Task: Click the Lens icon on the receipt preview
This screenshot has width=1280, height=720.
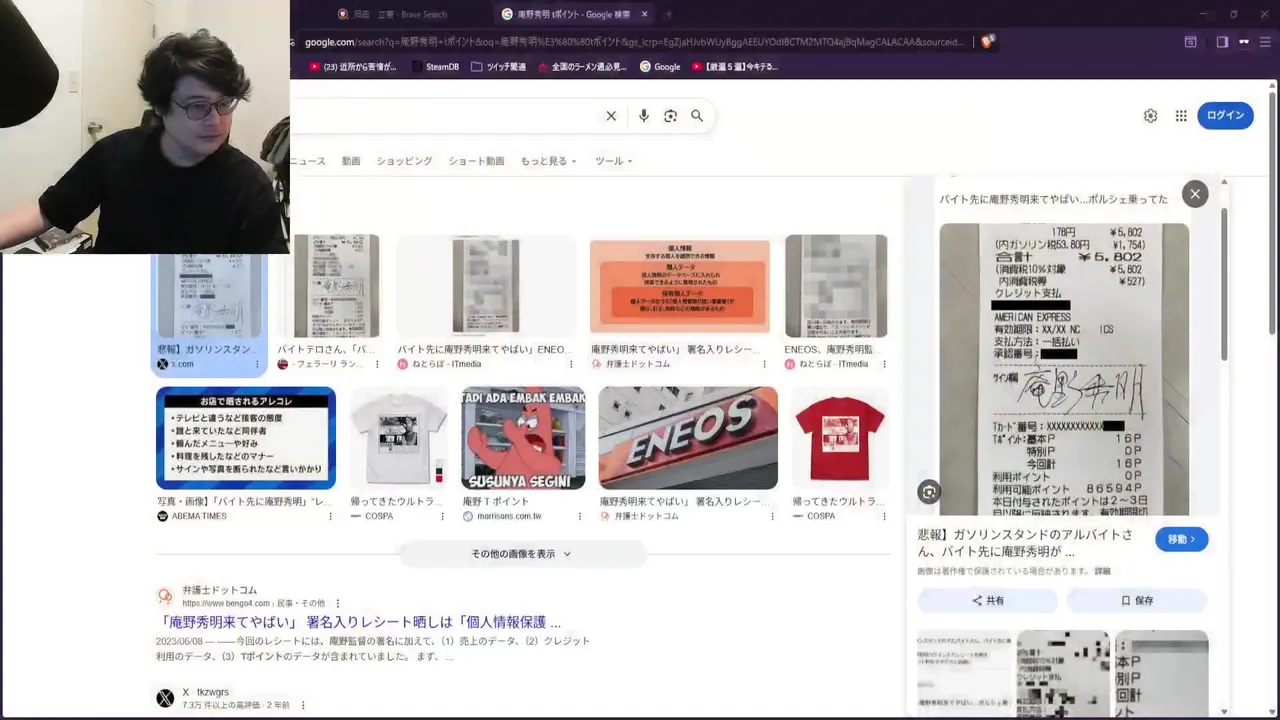Action: [x=929, y=491]
